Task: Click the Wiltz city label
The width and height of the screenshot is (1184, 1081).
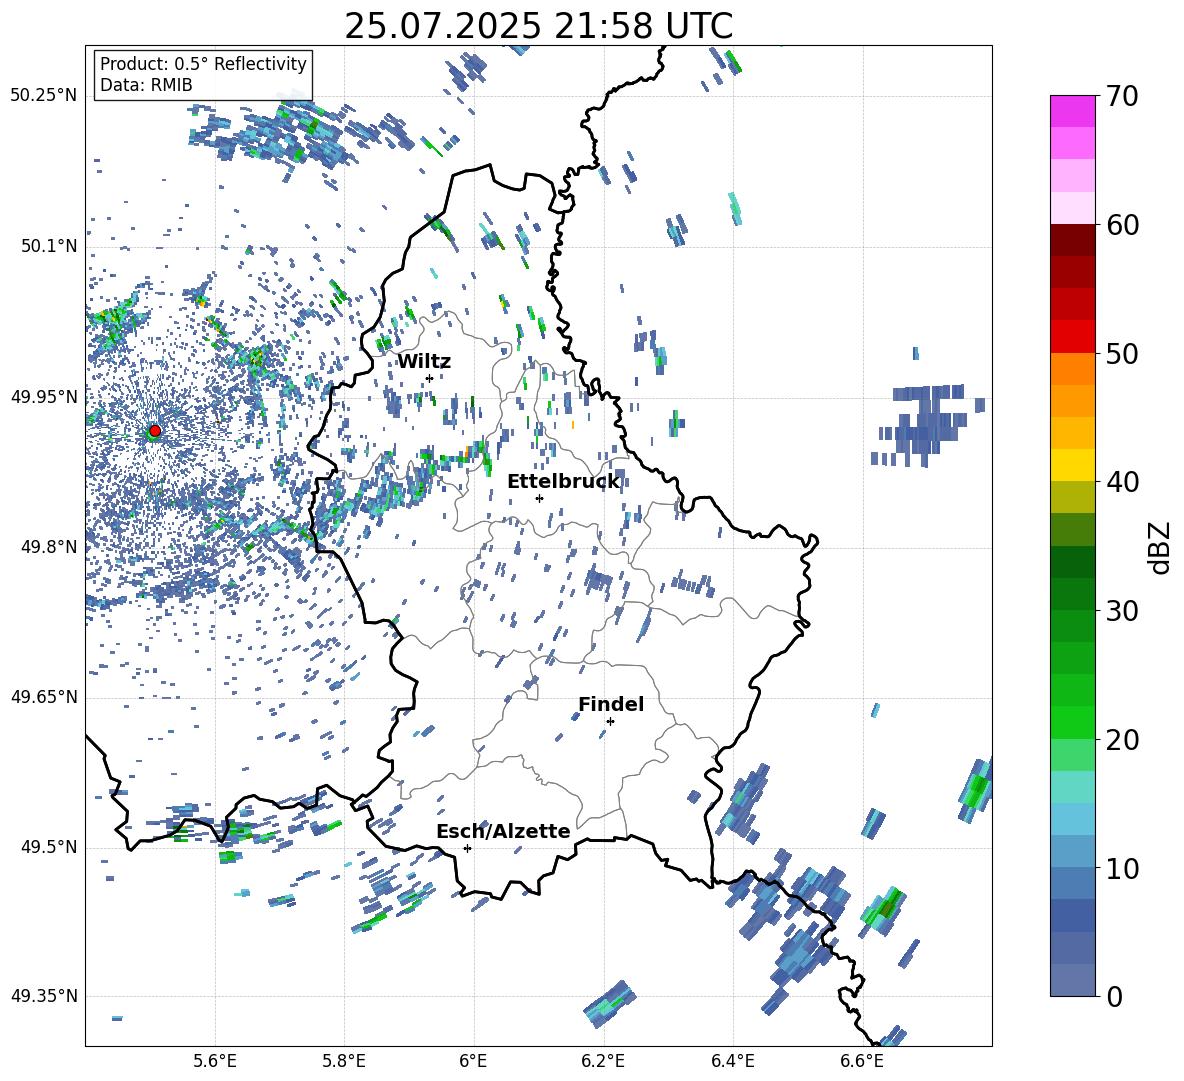Action: coord(424,361)
